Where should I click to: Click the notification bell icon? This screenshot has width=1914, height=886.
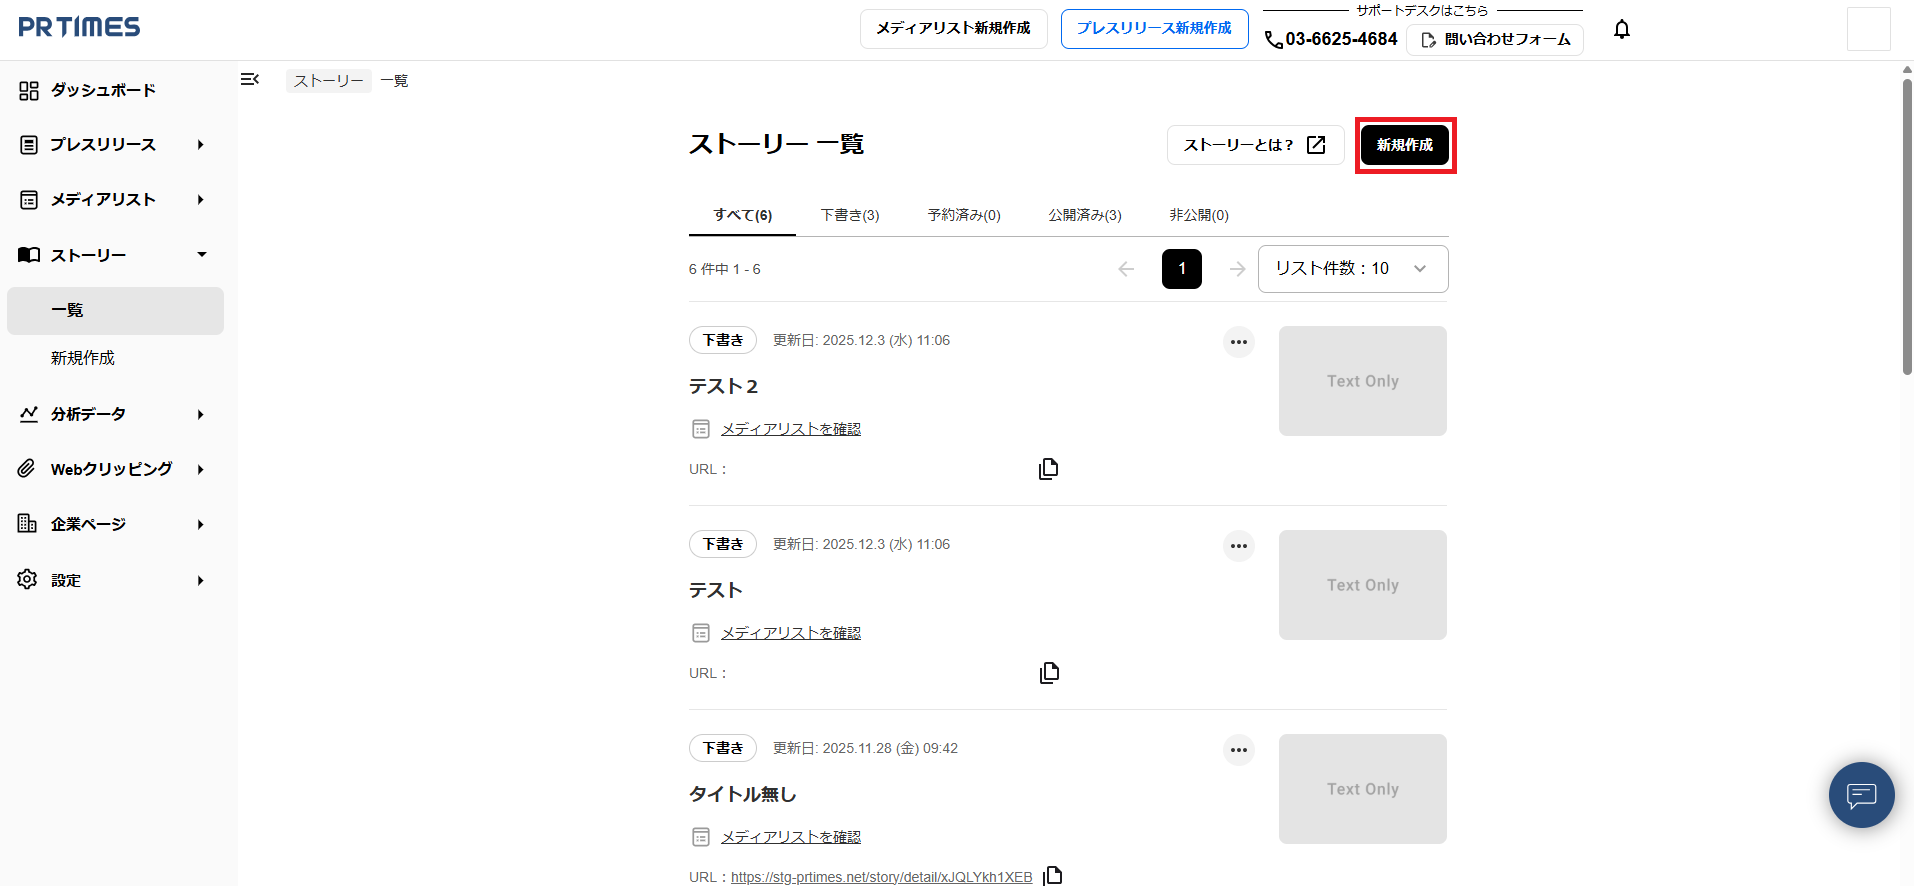(1621, 30)
